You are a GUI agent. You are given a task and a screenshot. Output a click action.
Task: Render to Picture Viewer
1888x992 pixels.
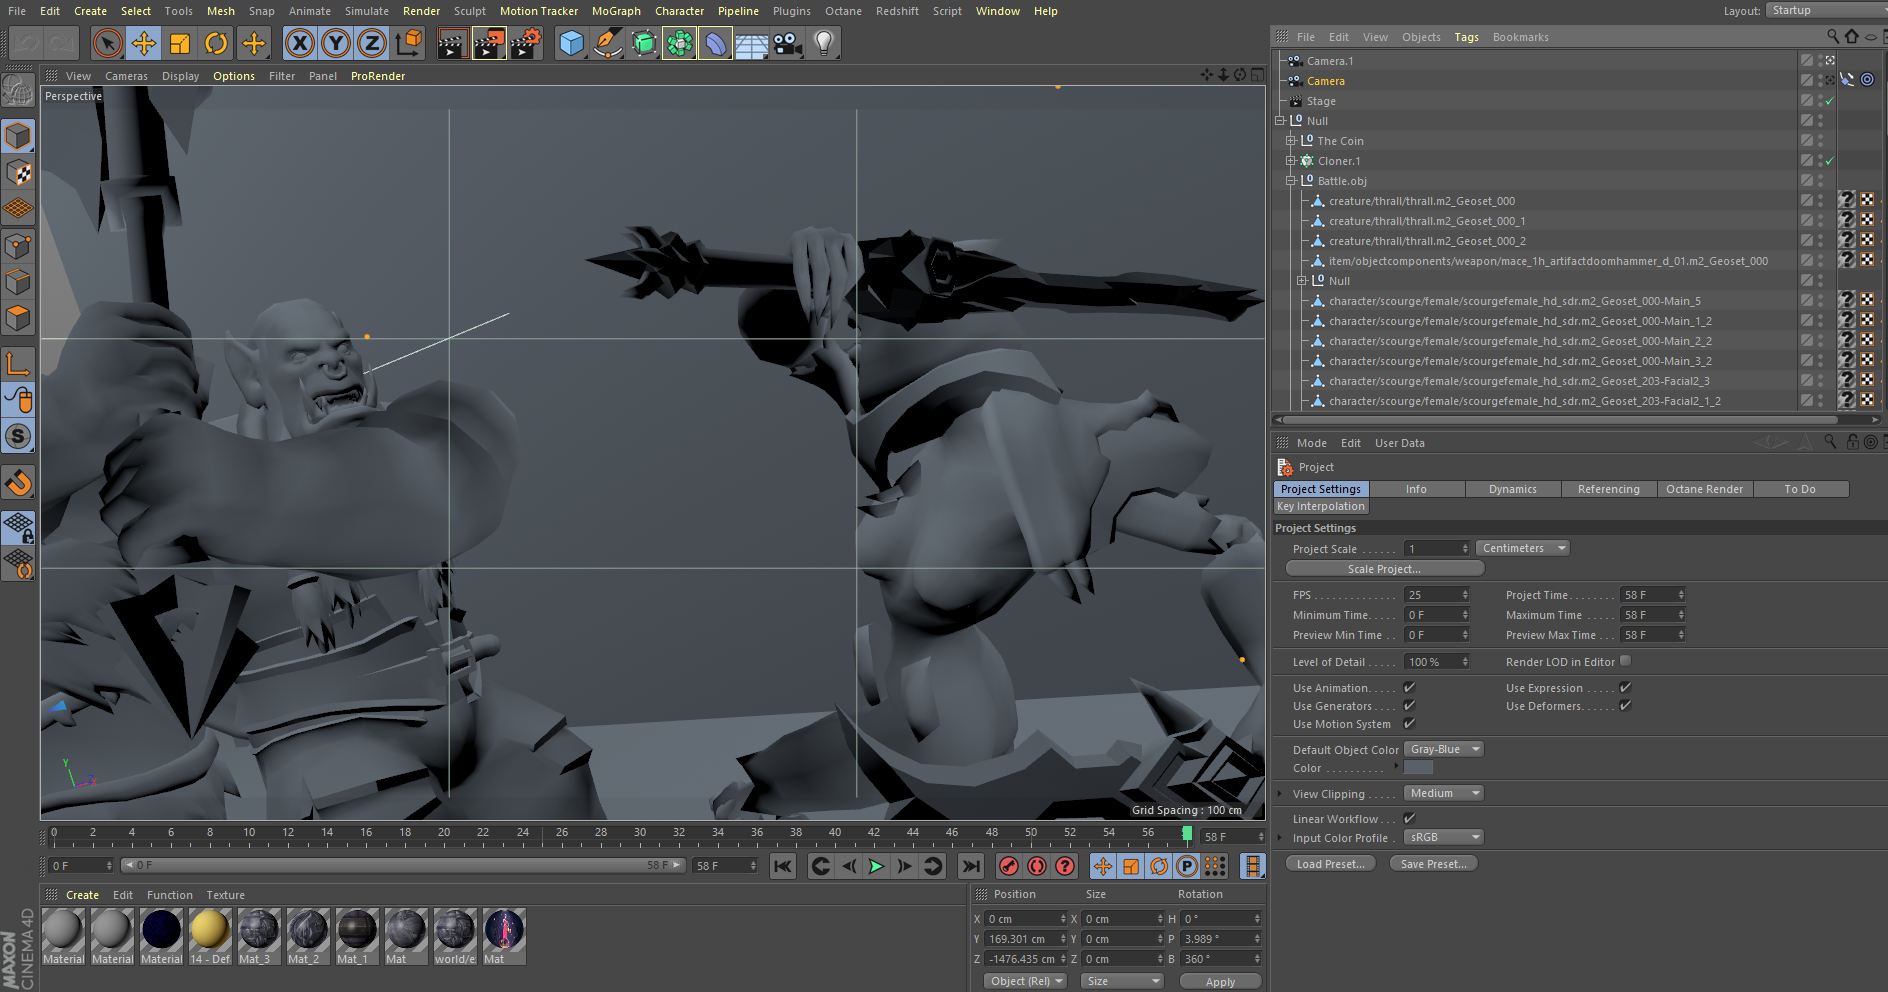coord(489,43)
